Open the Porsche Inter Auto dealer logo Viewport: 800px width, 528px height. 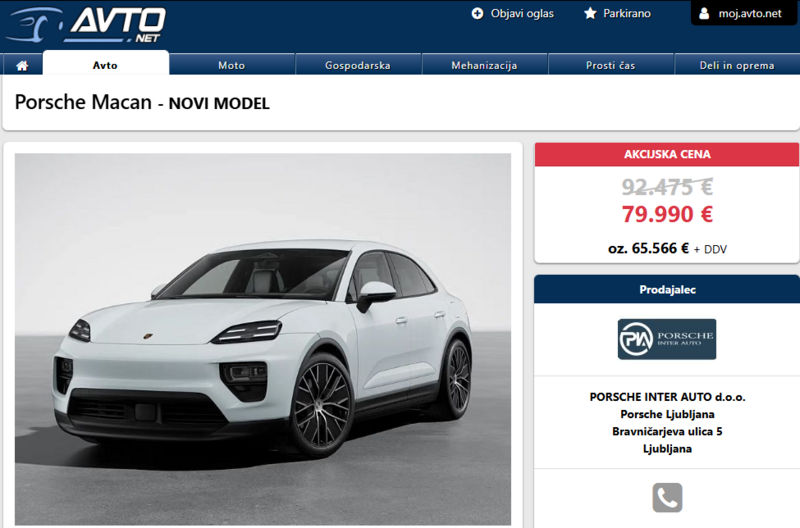tap(667, 339)
